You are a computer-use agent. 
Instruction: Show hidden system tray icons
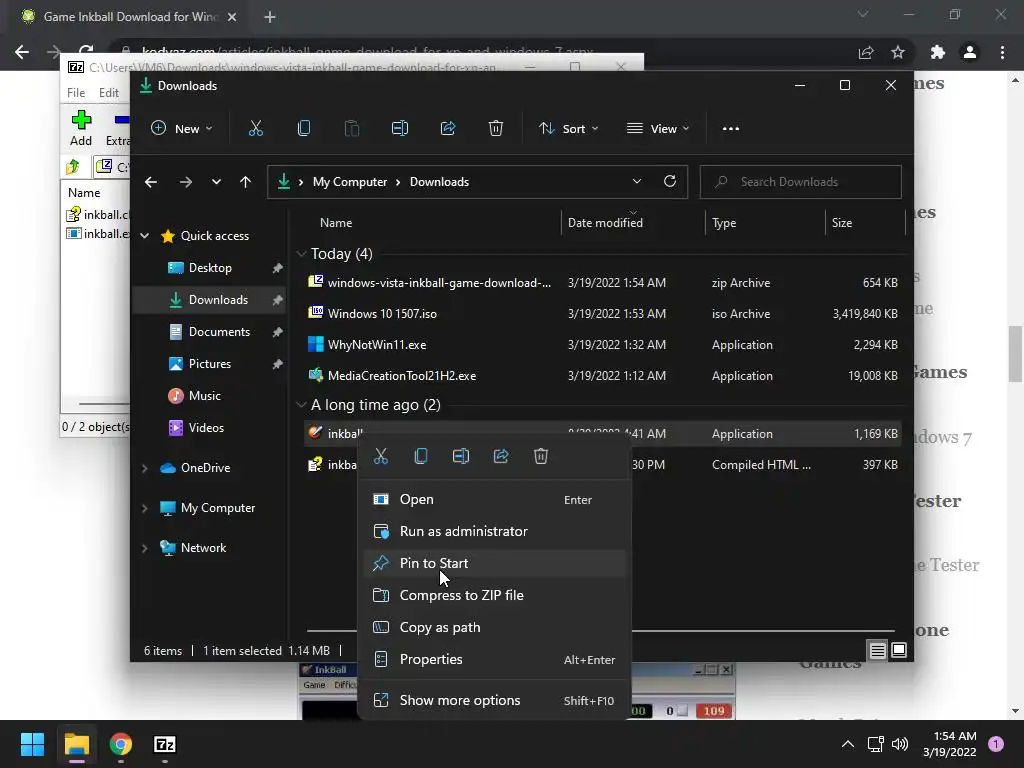[x=848, y=744]
